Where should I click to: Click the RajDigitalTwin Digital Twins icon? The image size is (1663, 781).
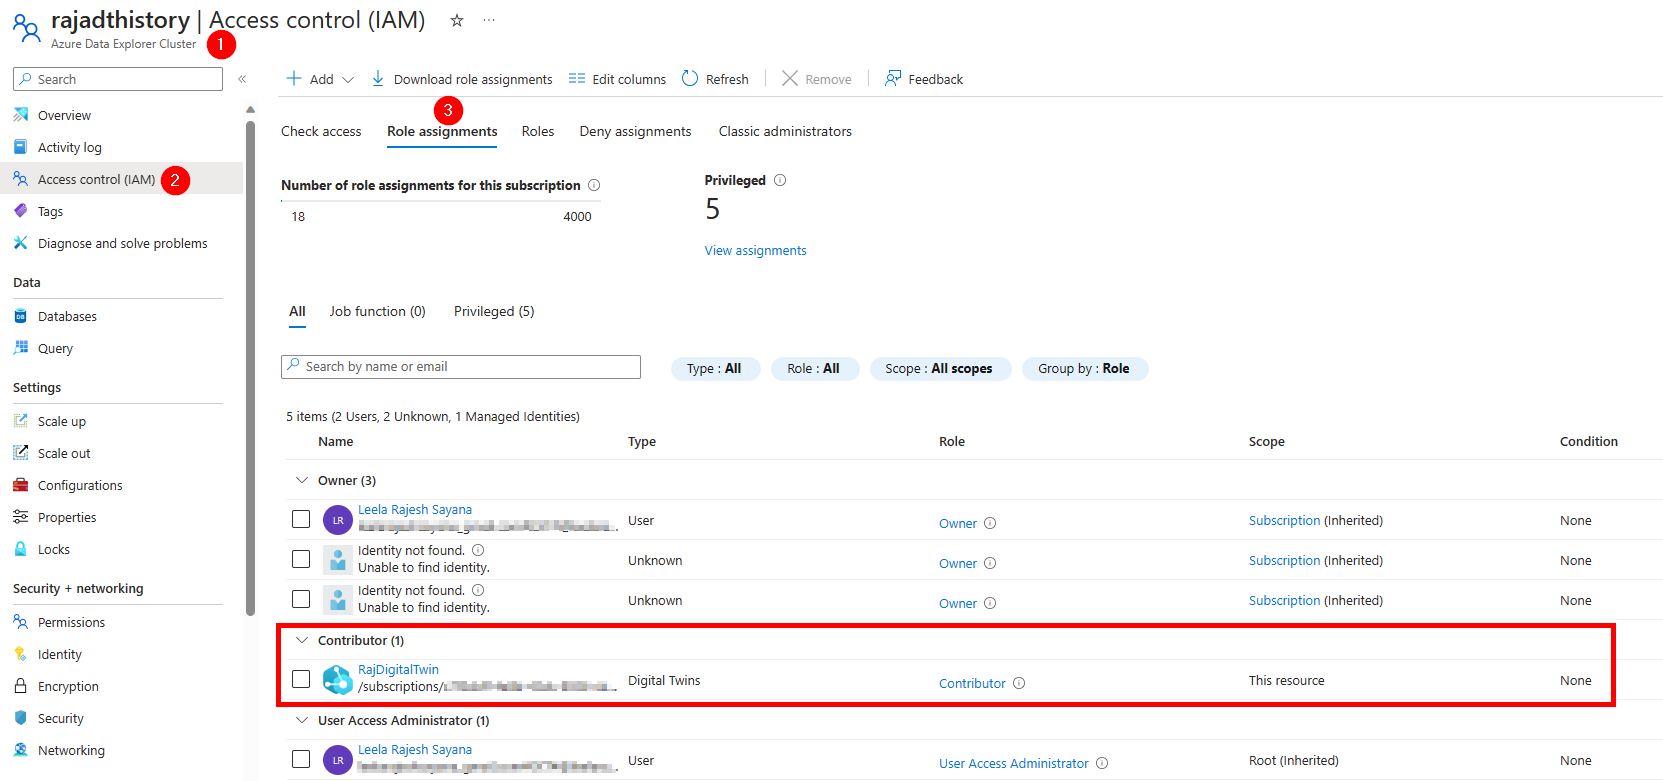(x=338, y=680)
